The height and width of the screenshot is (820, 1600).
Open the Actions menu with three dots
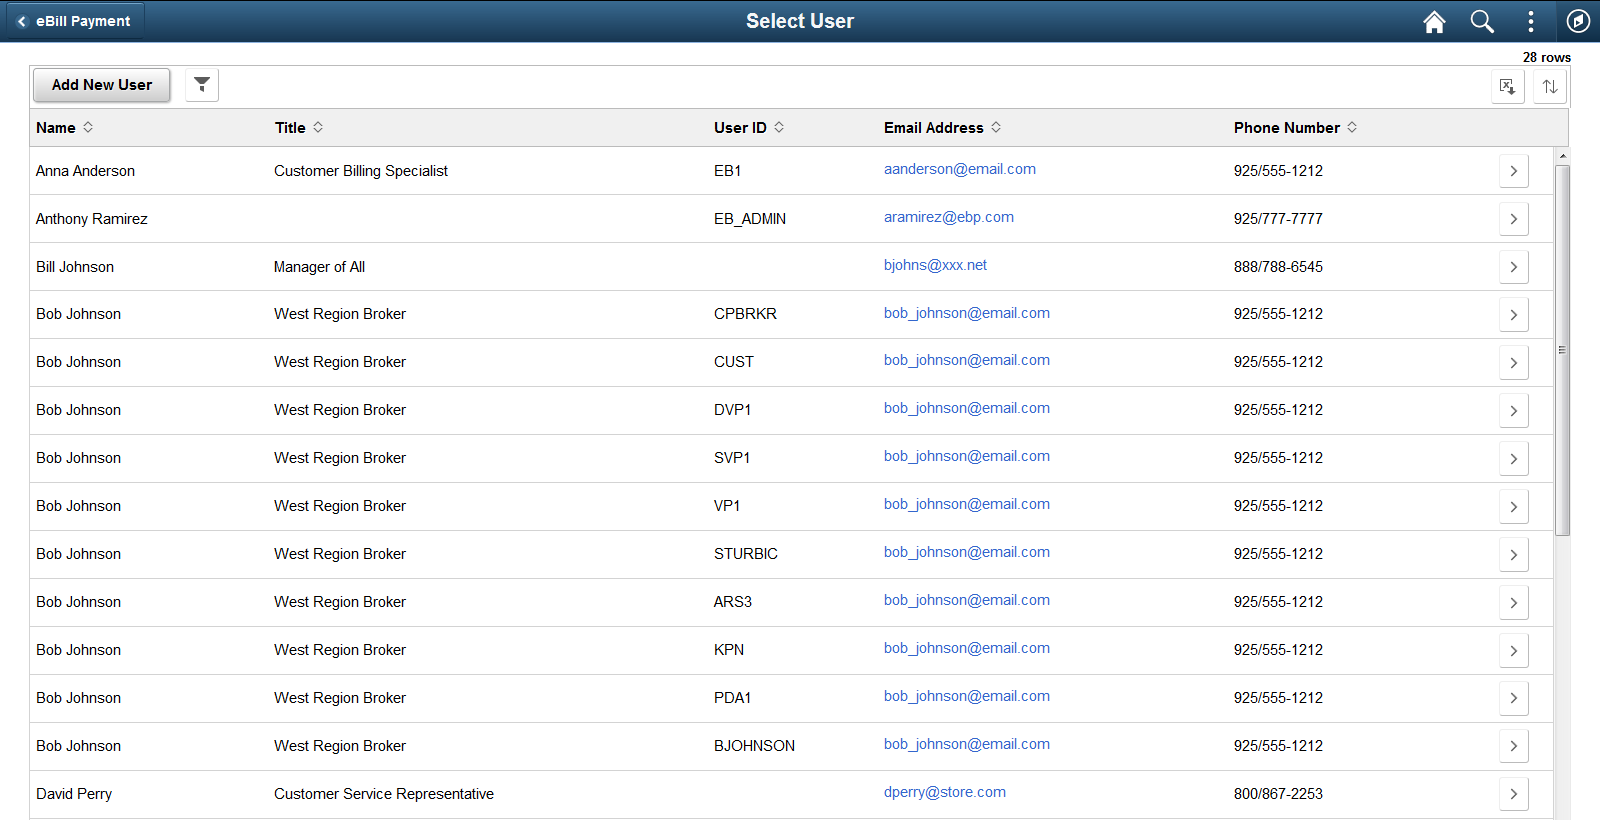[x=1530, y=21]
